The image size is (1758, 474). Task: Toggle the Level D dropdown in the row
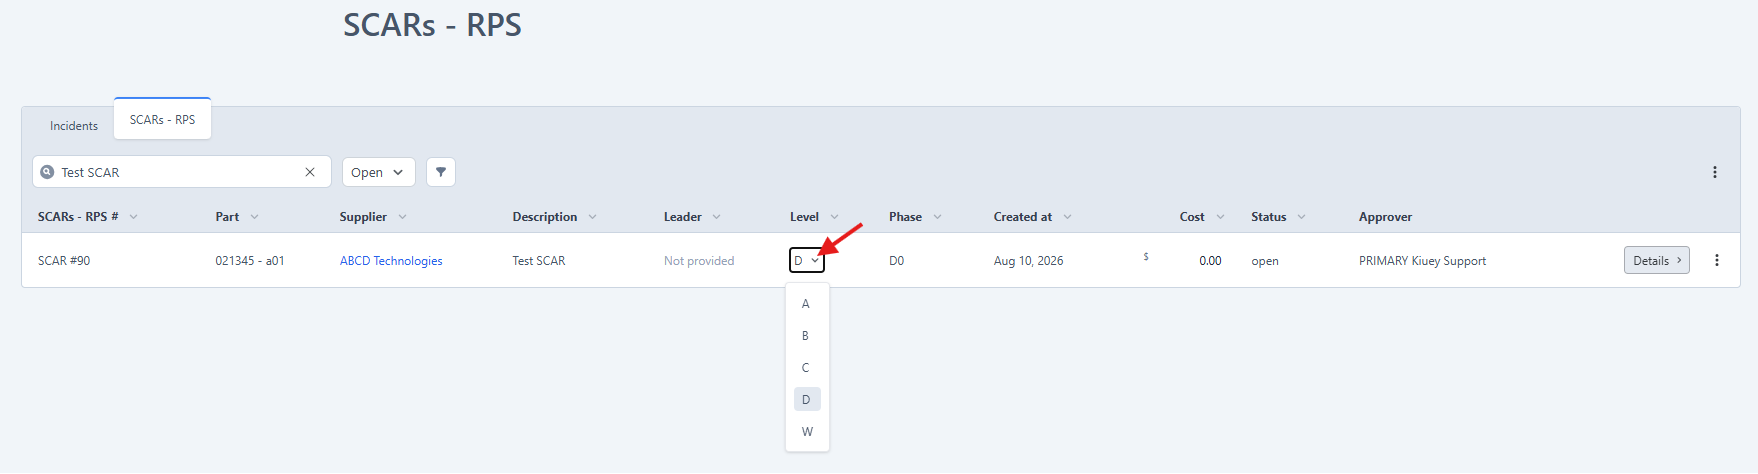click(x=806, y=260)
